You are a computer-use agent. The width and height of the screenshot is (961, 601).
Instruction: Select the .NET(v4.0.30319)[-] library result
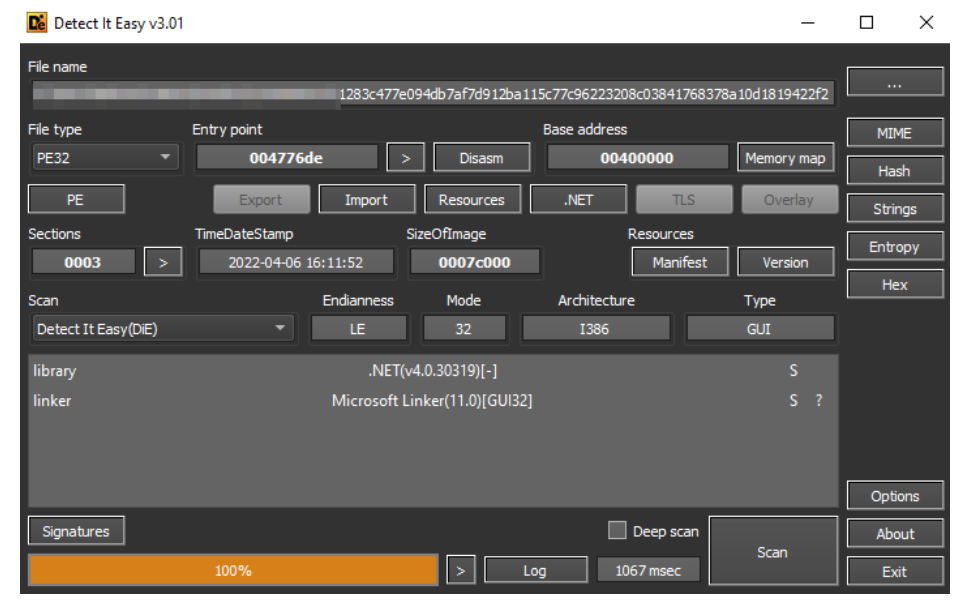coord(433,371)
